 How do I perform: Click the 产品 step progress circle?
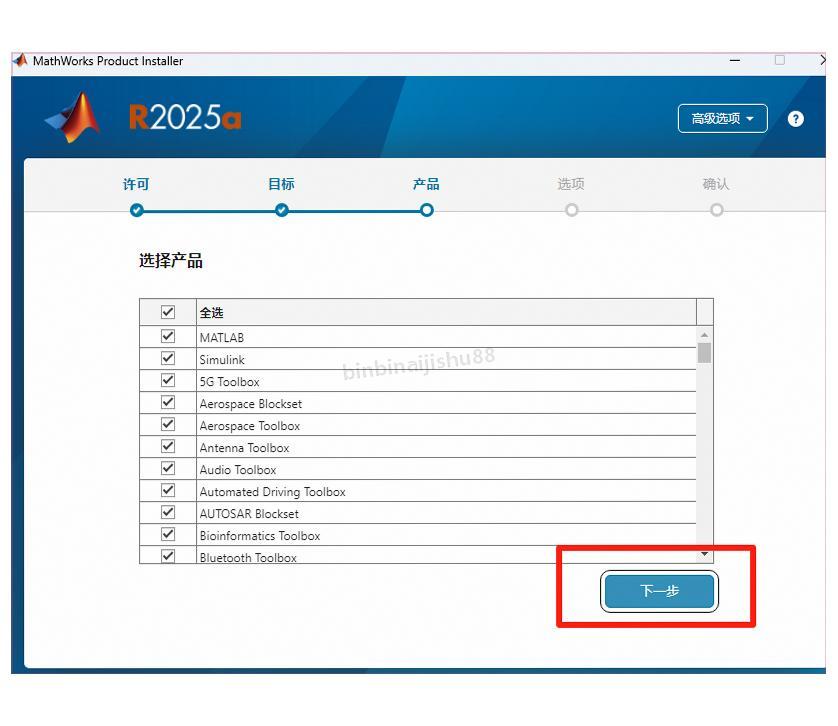427,210
